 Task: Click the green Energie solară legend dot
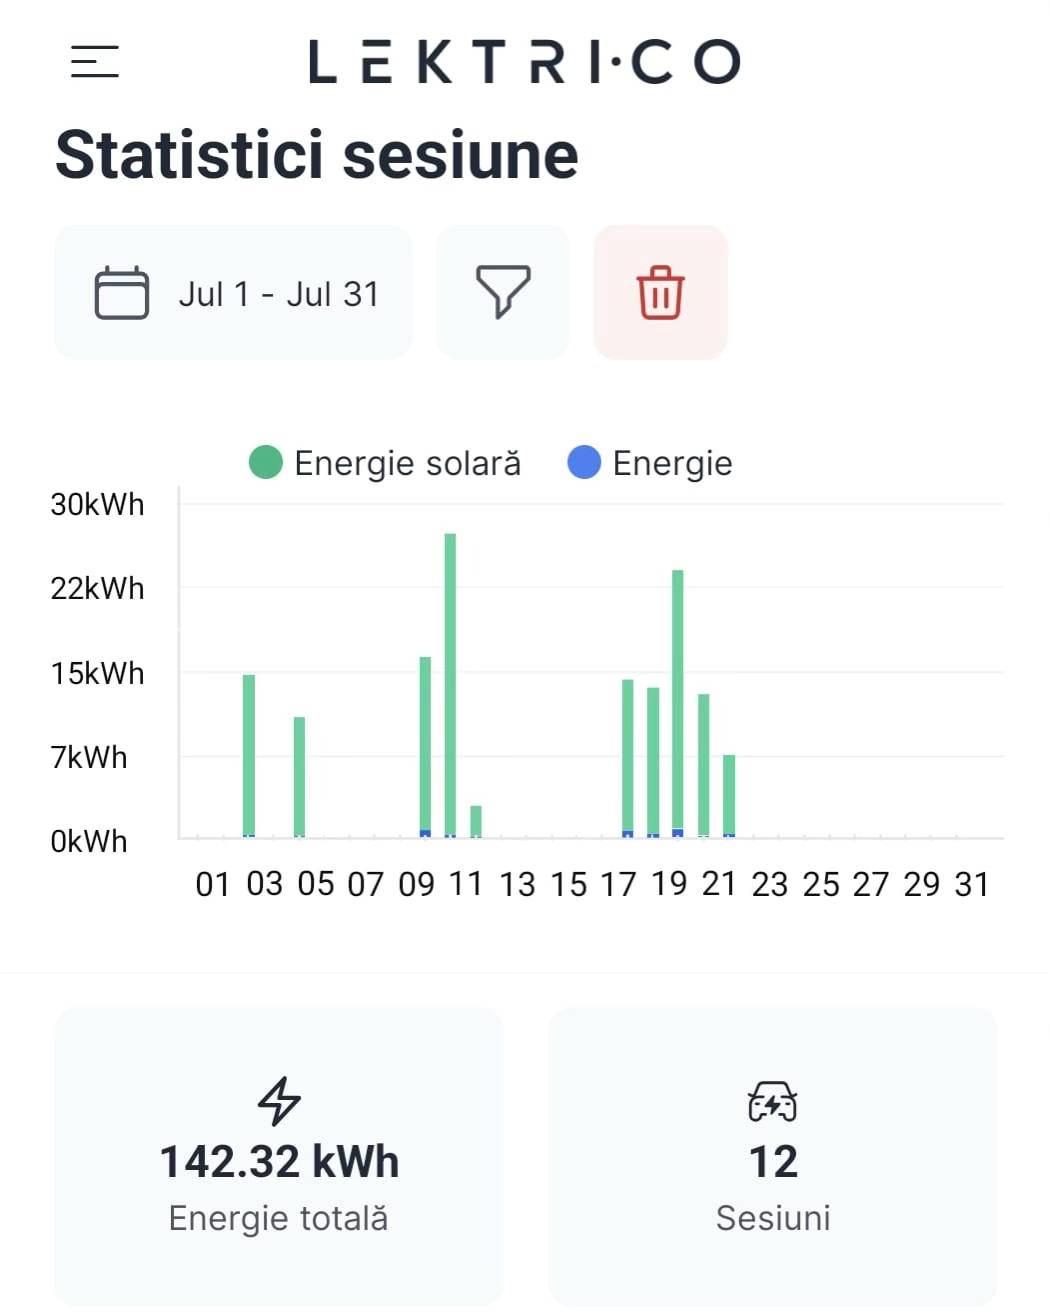point(265,463)
